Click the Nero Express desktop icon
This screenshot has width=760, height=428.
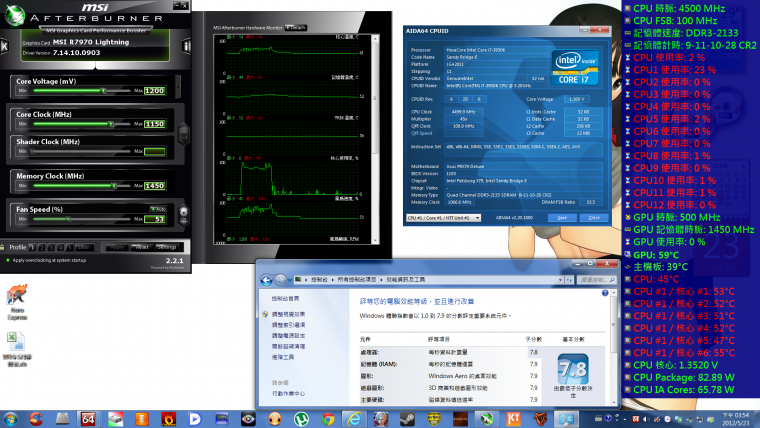pyautogui.click(x=18, y=297)
